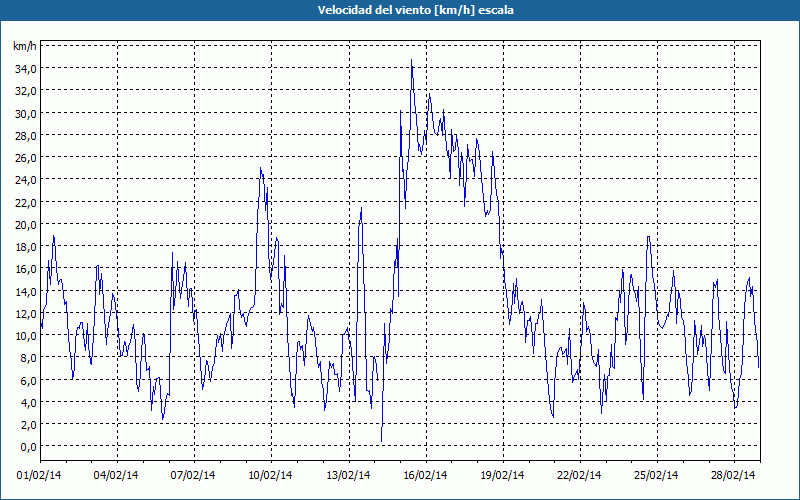Click the 04/02/14 date label
The image size is (800, 500).
(x=116, y=475)
